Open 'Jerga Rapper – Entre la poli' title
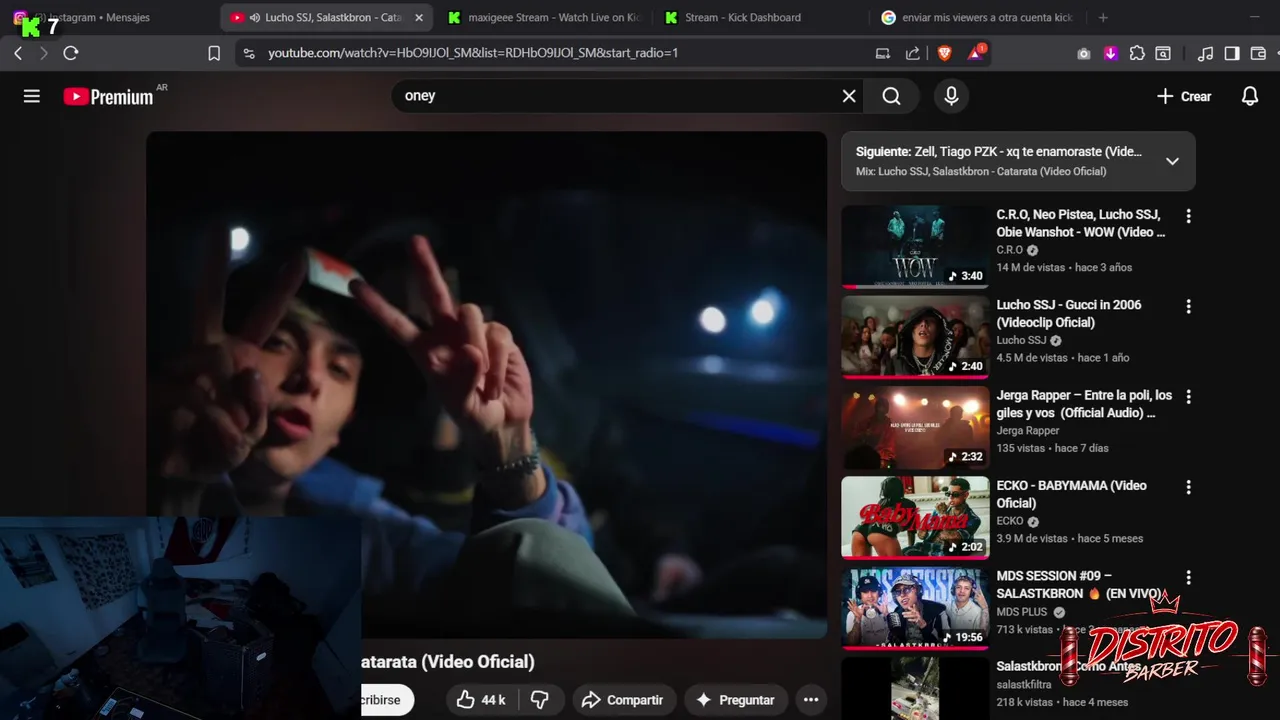The height and width of the screenshot is (720, 1280). [1084, 404]
